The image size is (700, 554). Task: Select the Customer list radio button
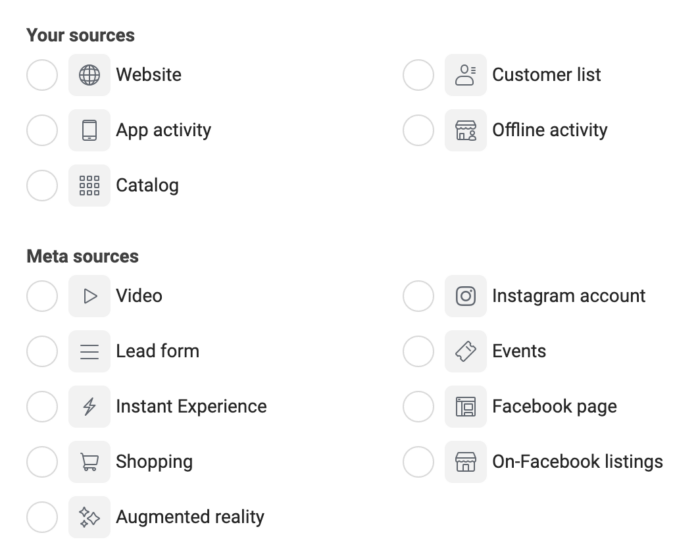[418, 75]
